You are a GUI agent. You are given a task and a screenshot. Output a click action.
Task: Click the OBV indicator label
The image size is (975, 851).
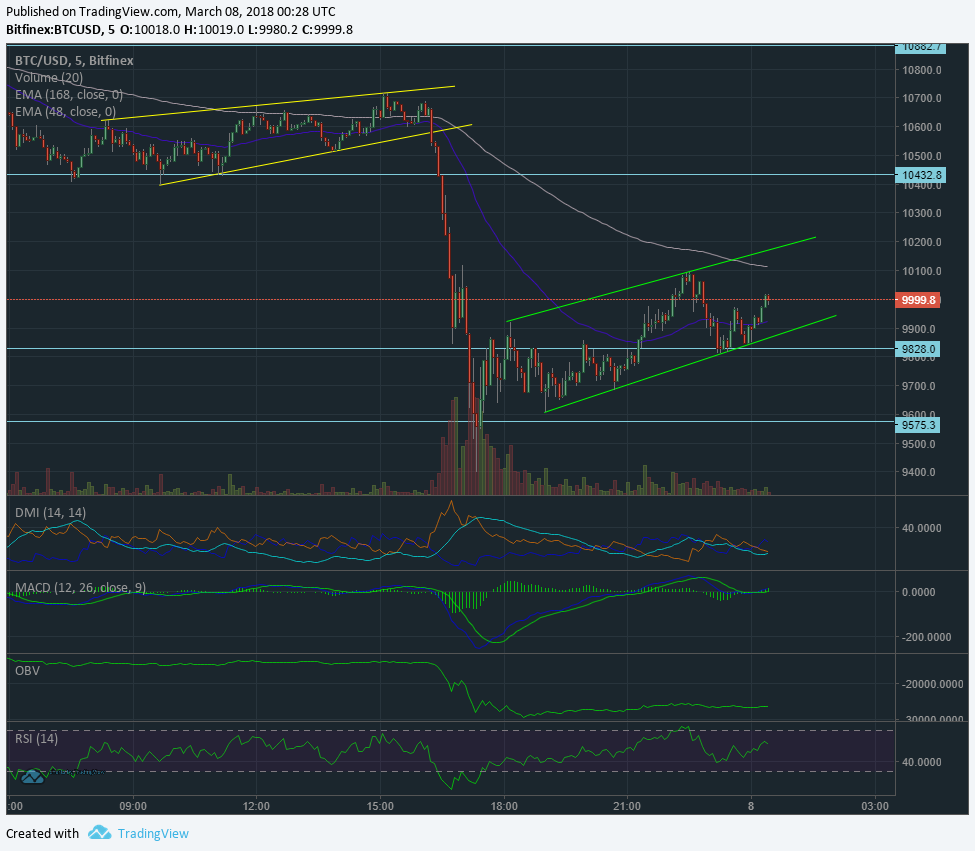click(x=27, y=671)
